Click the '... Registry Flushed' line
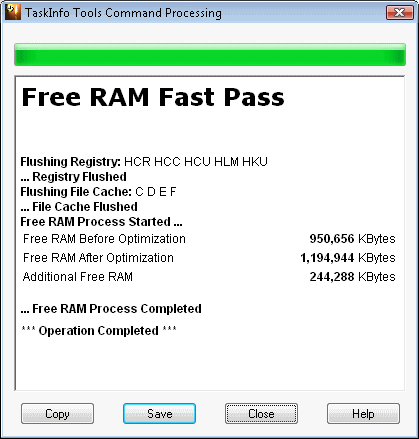 point(74,177)
